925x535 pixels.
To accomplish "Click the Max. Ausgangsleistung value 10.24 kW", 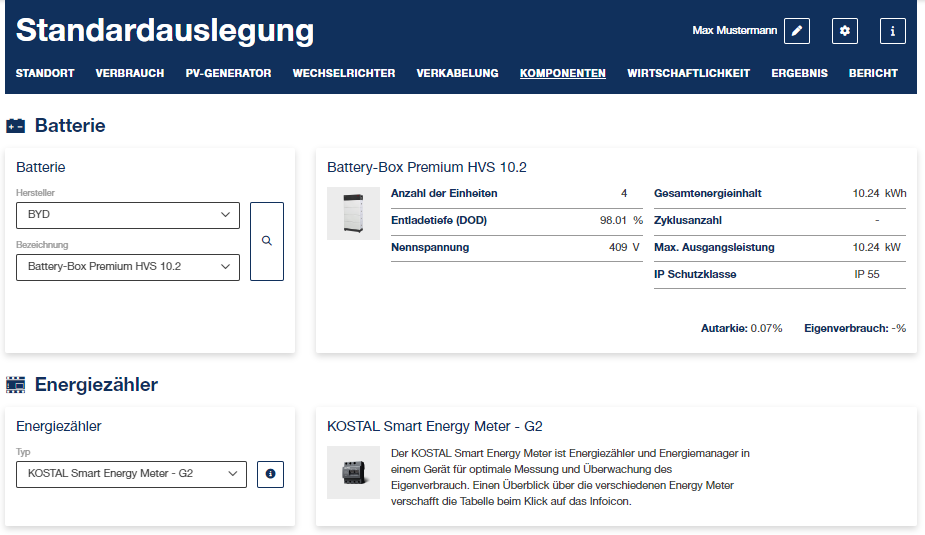I will point(877,248).
